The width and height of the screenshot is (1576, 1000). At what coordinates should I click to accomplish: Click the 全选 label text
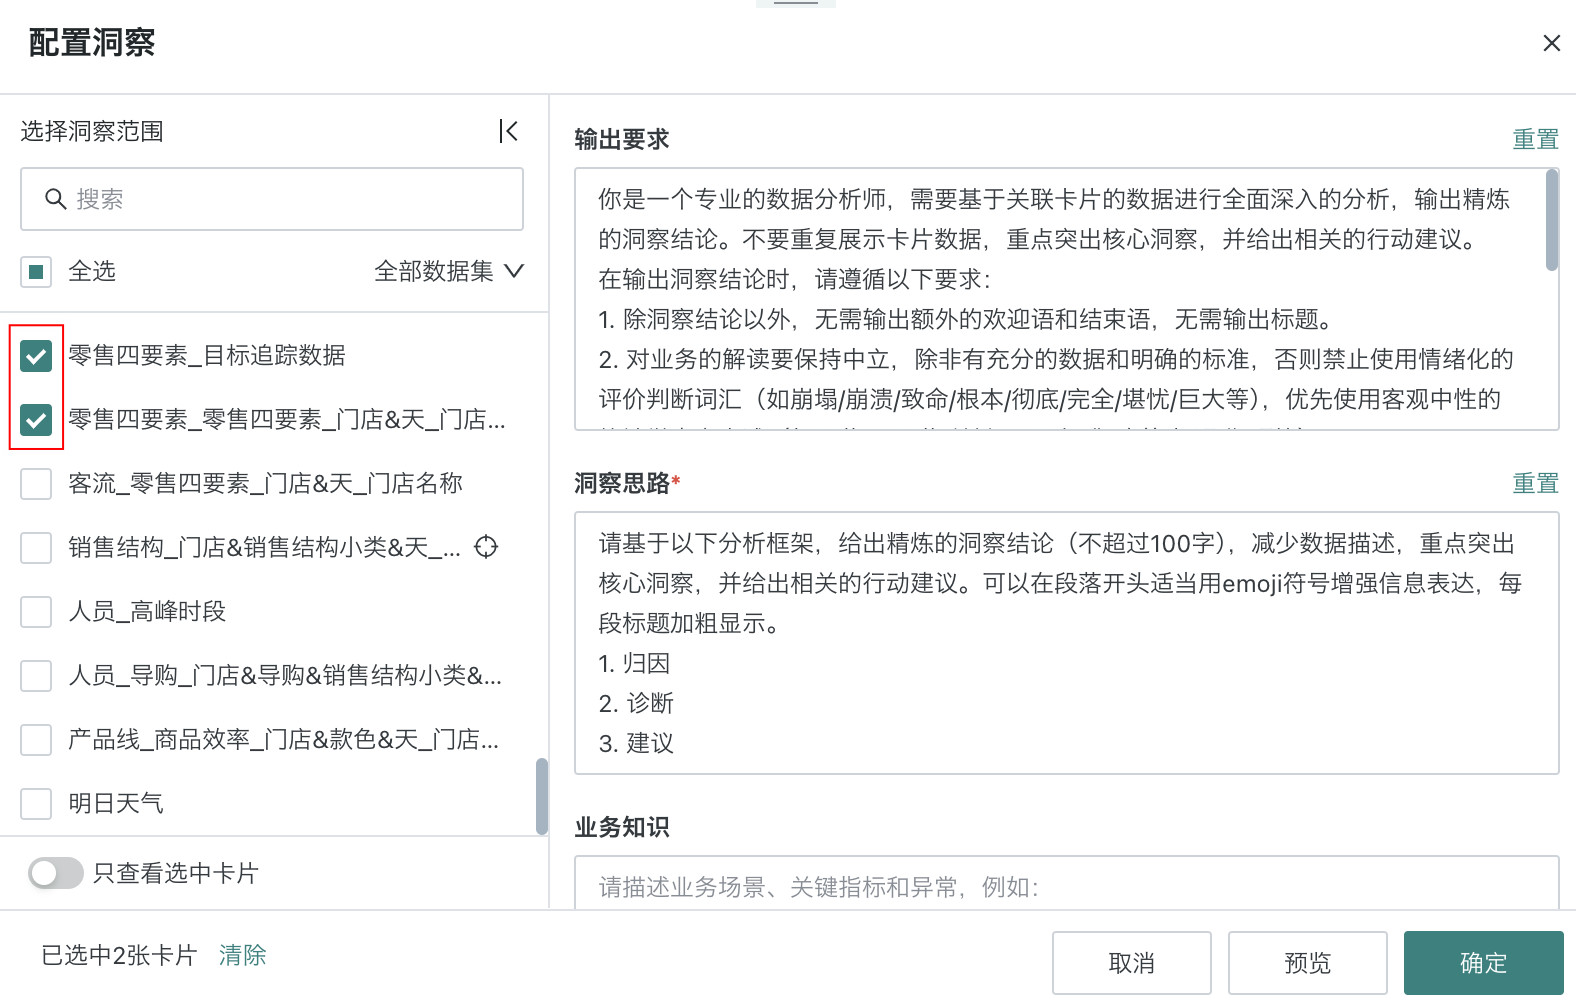pos(92,271)
